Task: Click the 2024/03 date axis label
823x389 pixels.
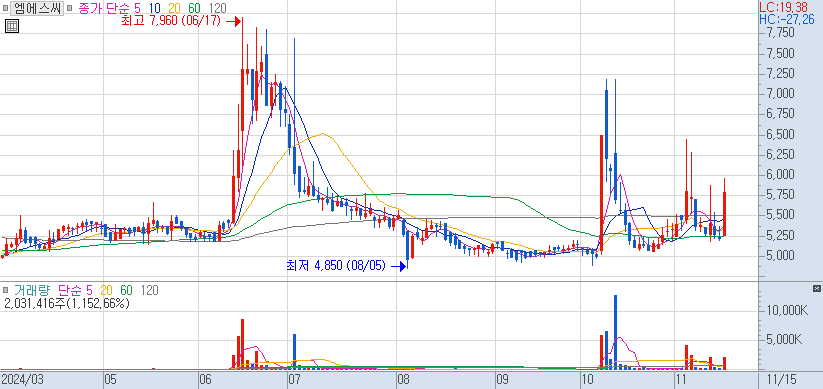Action: pos(23,380)
